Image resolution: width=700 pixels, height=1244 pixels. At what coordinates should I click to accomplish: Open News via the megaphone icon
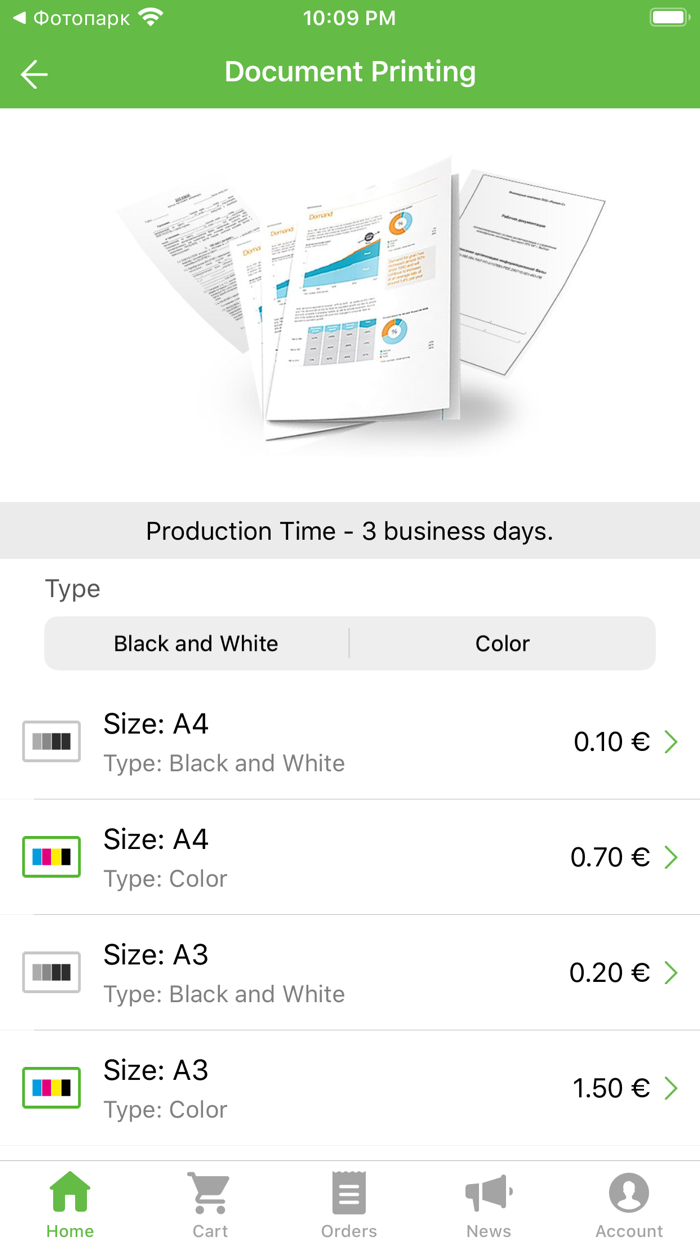pos(489,1192)
